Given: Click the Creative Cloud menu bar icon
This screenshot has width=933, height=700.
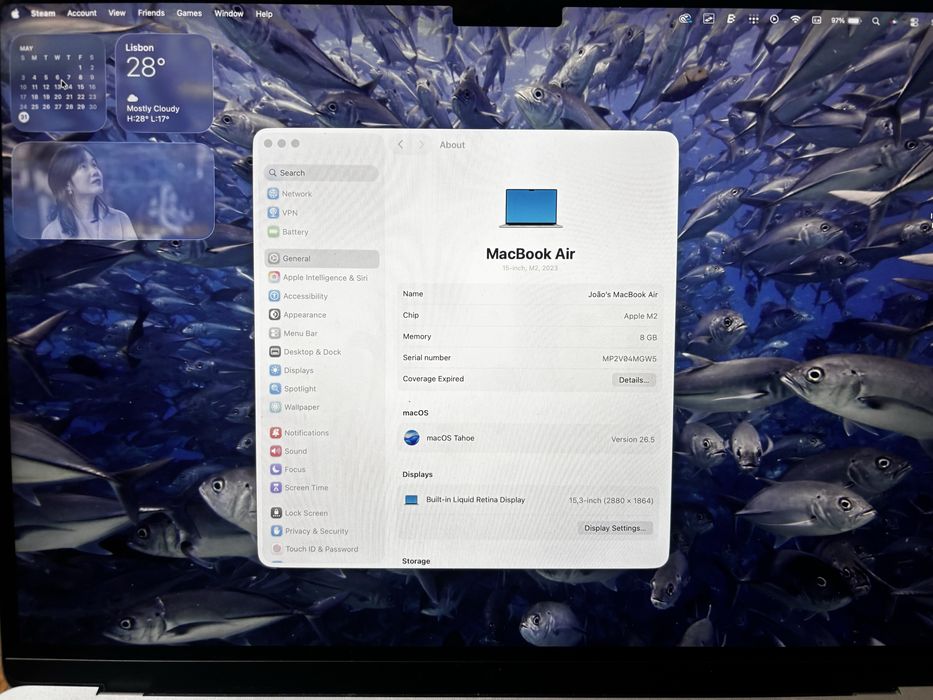Looking at the screenshot, I should [685, 18].
